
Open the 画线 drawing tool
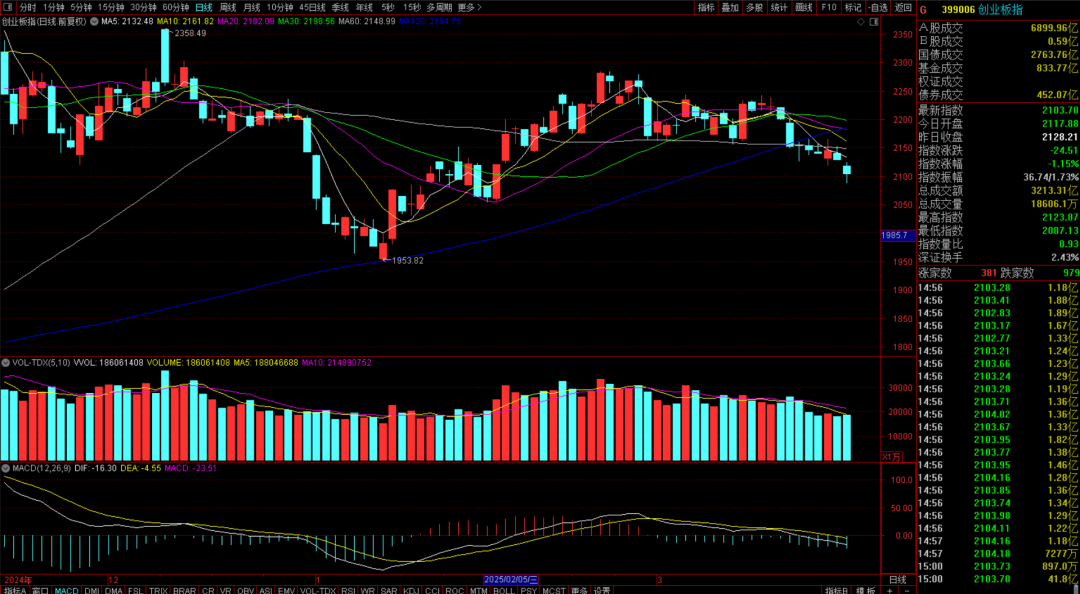[803, 7]
